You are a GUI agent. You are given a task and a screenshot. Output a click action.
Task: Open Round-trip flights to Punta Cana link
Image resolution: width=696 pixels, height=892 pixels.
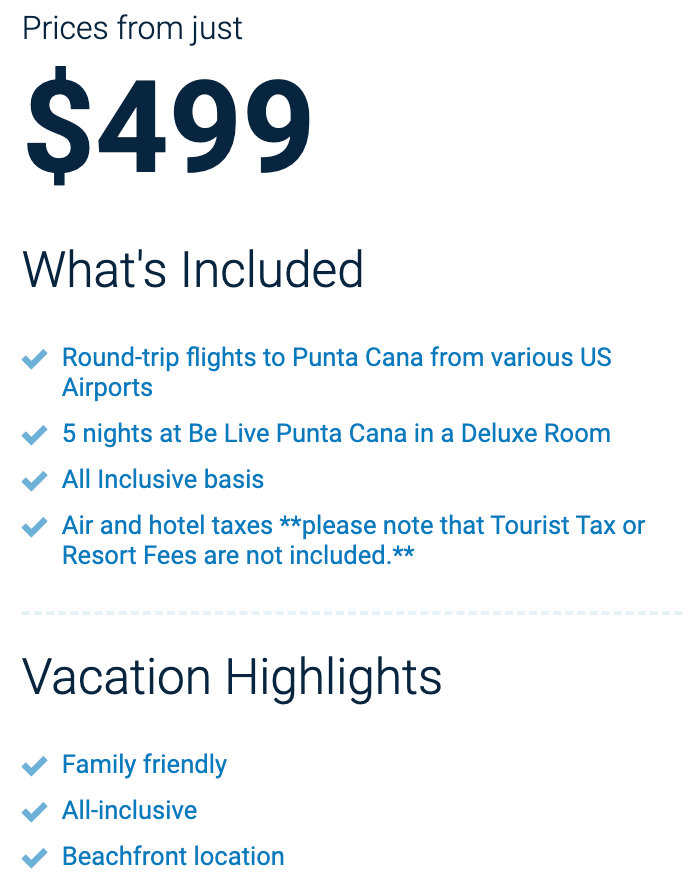point(336,372)
